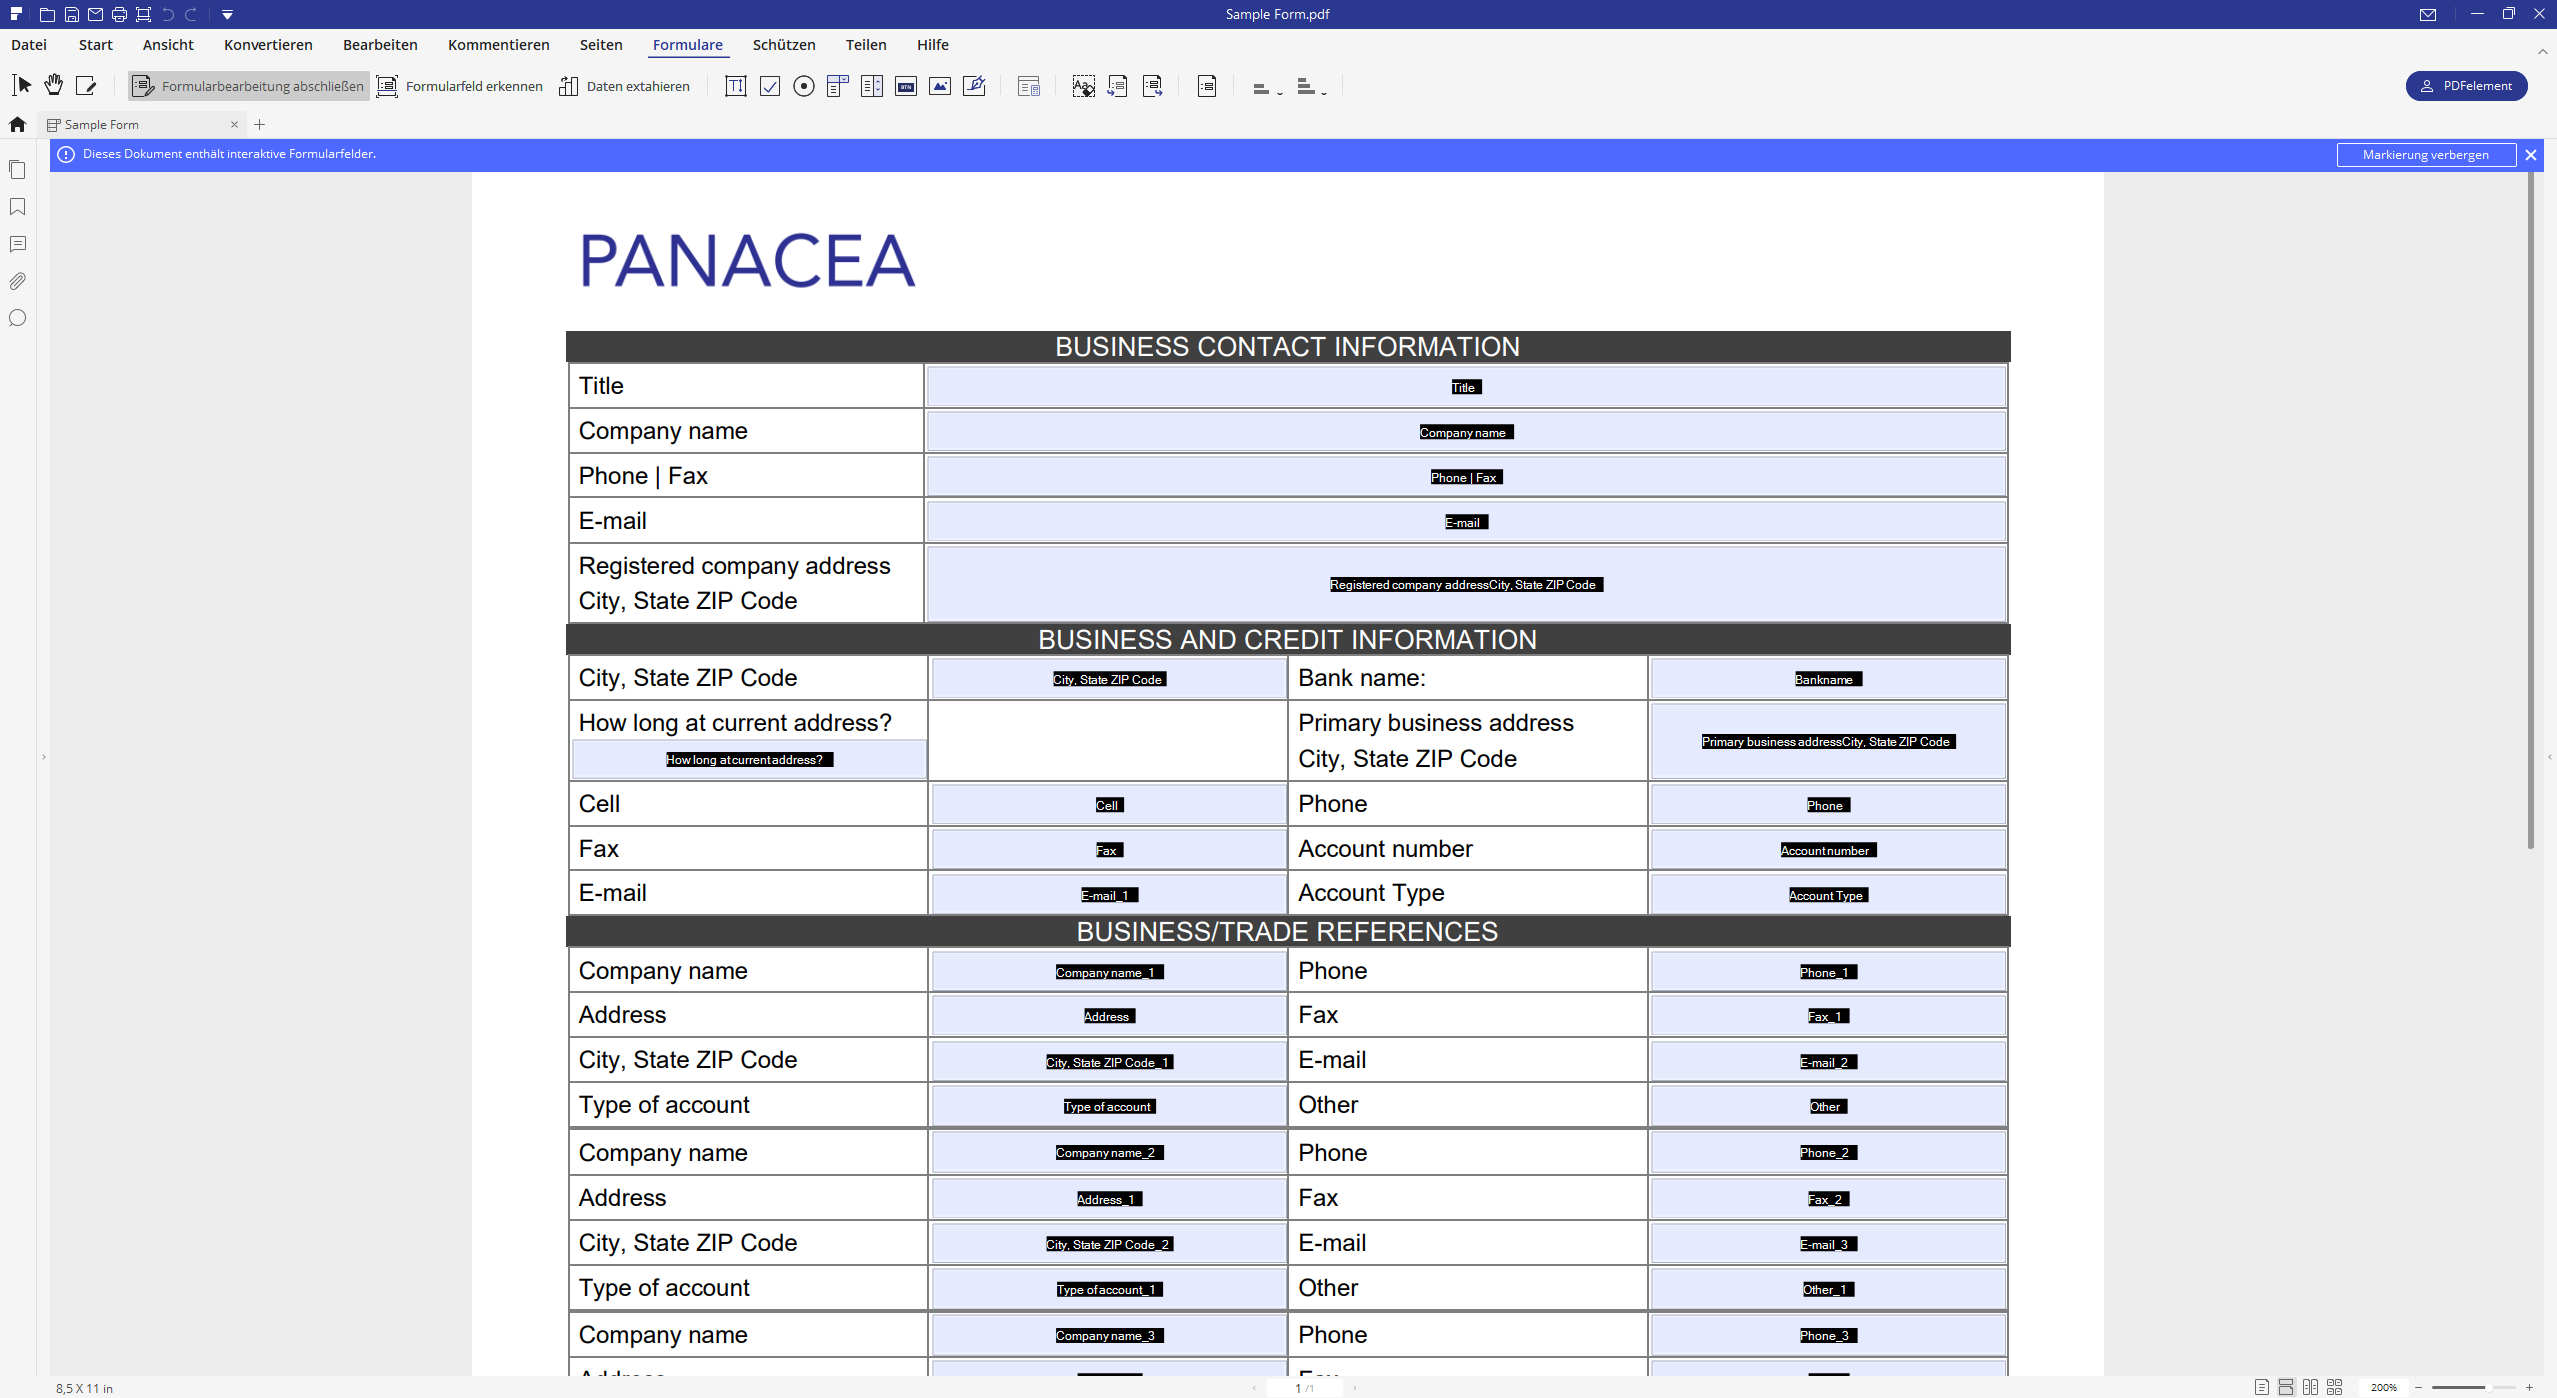Open the Kommentieren menu tab

[498, 45]
